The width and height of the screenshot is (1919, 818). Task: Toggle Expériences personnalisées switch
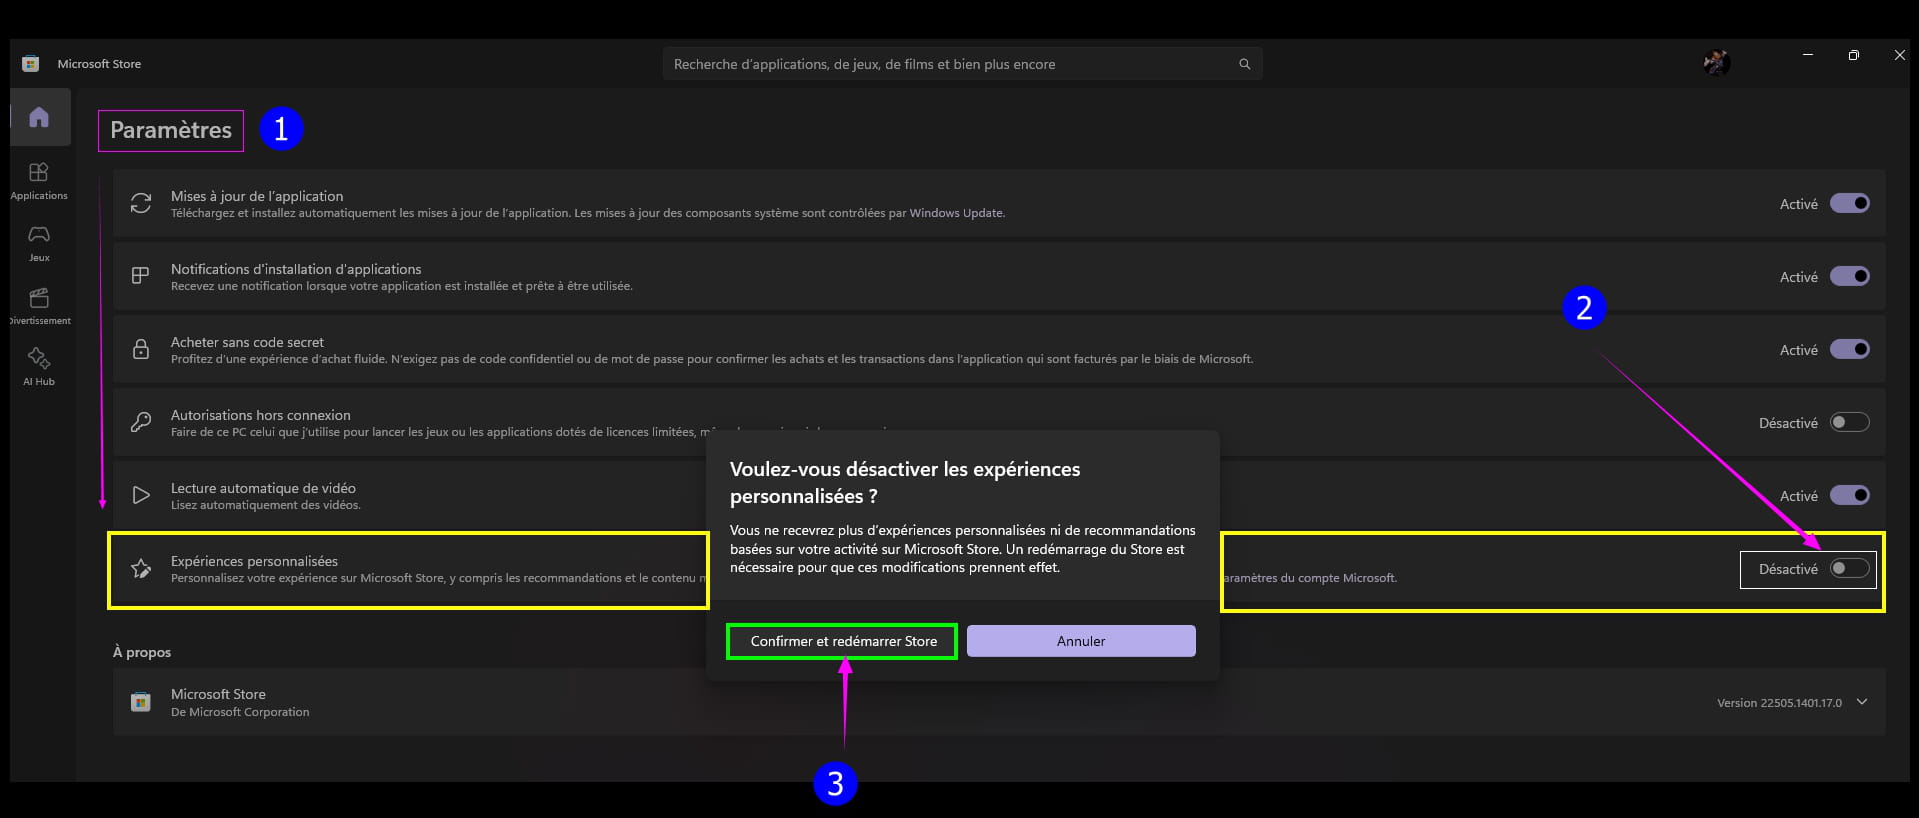[1849, 568]
